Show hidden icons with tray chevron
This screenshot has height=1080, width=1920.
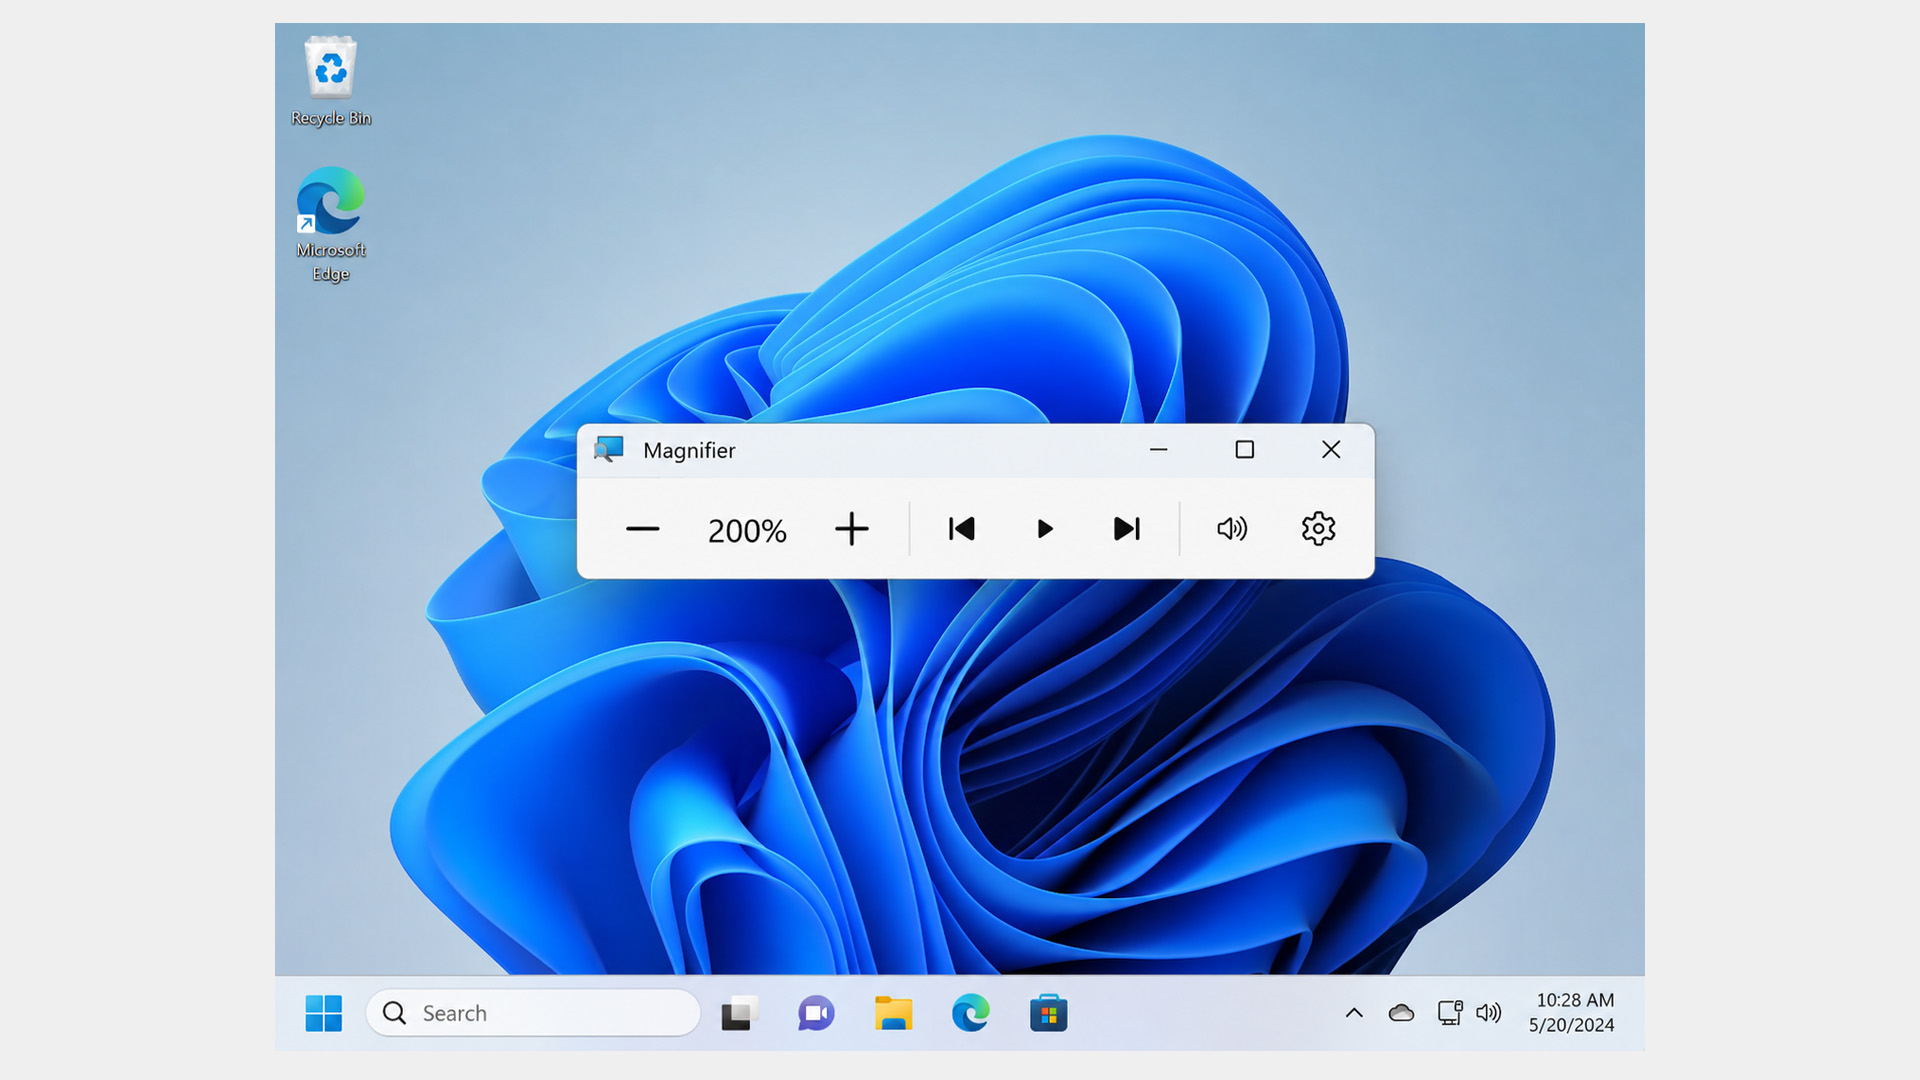1354,1013
